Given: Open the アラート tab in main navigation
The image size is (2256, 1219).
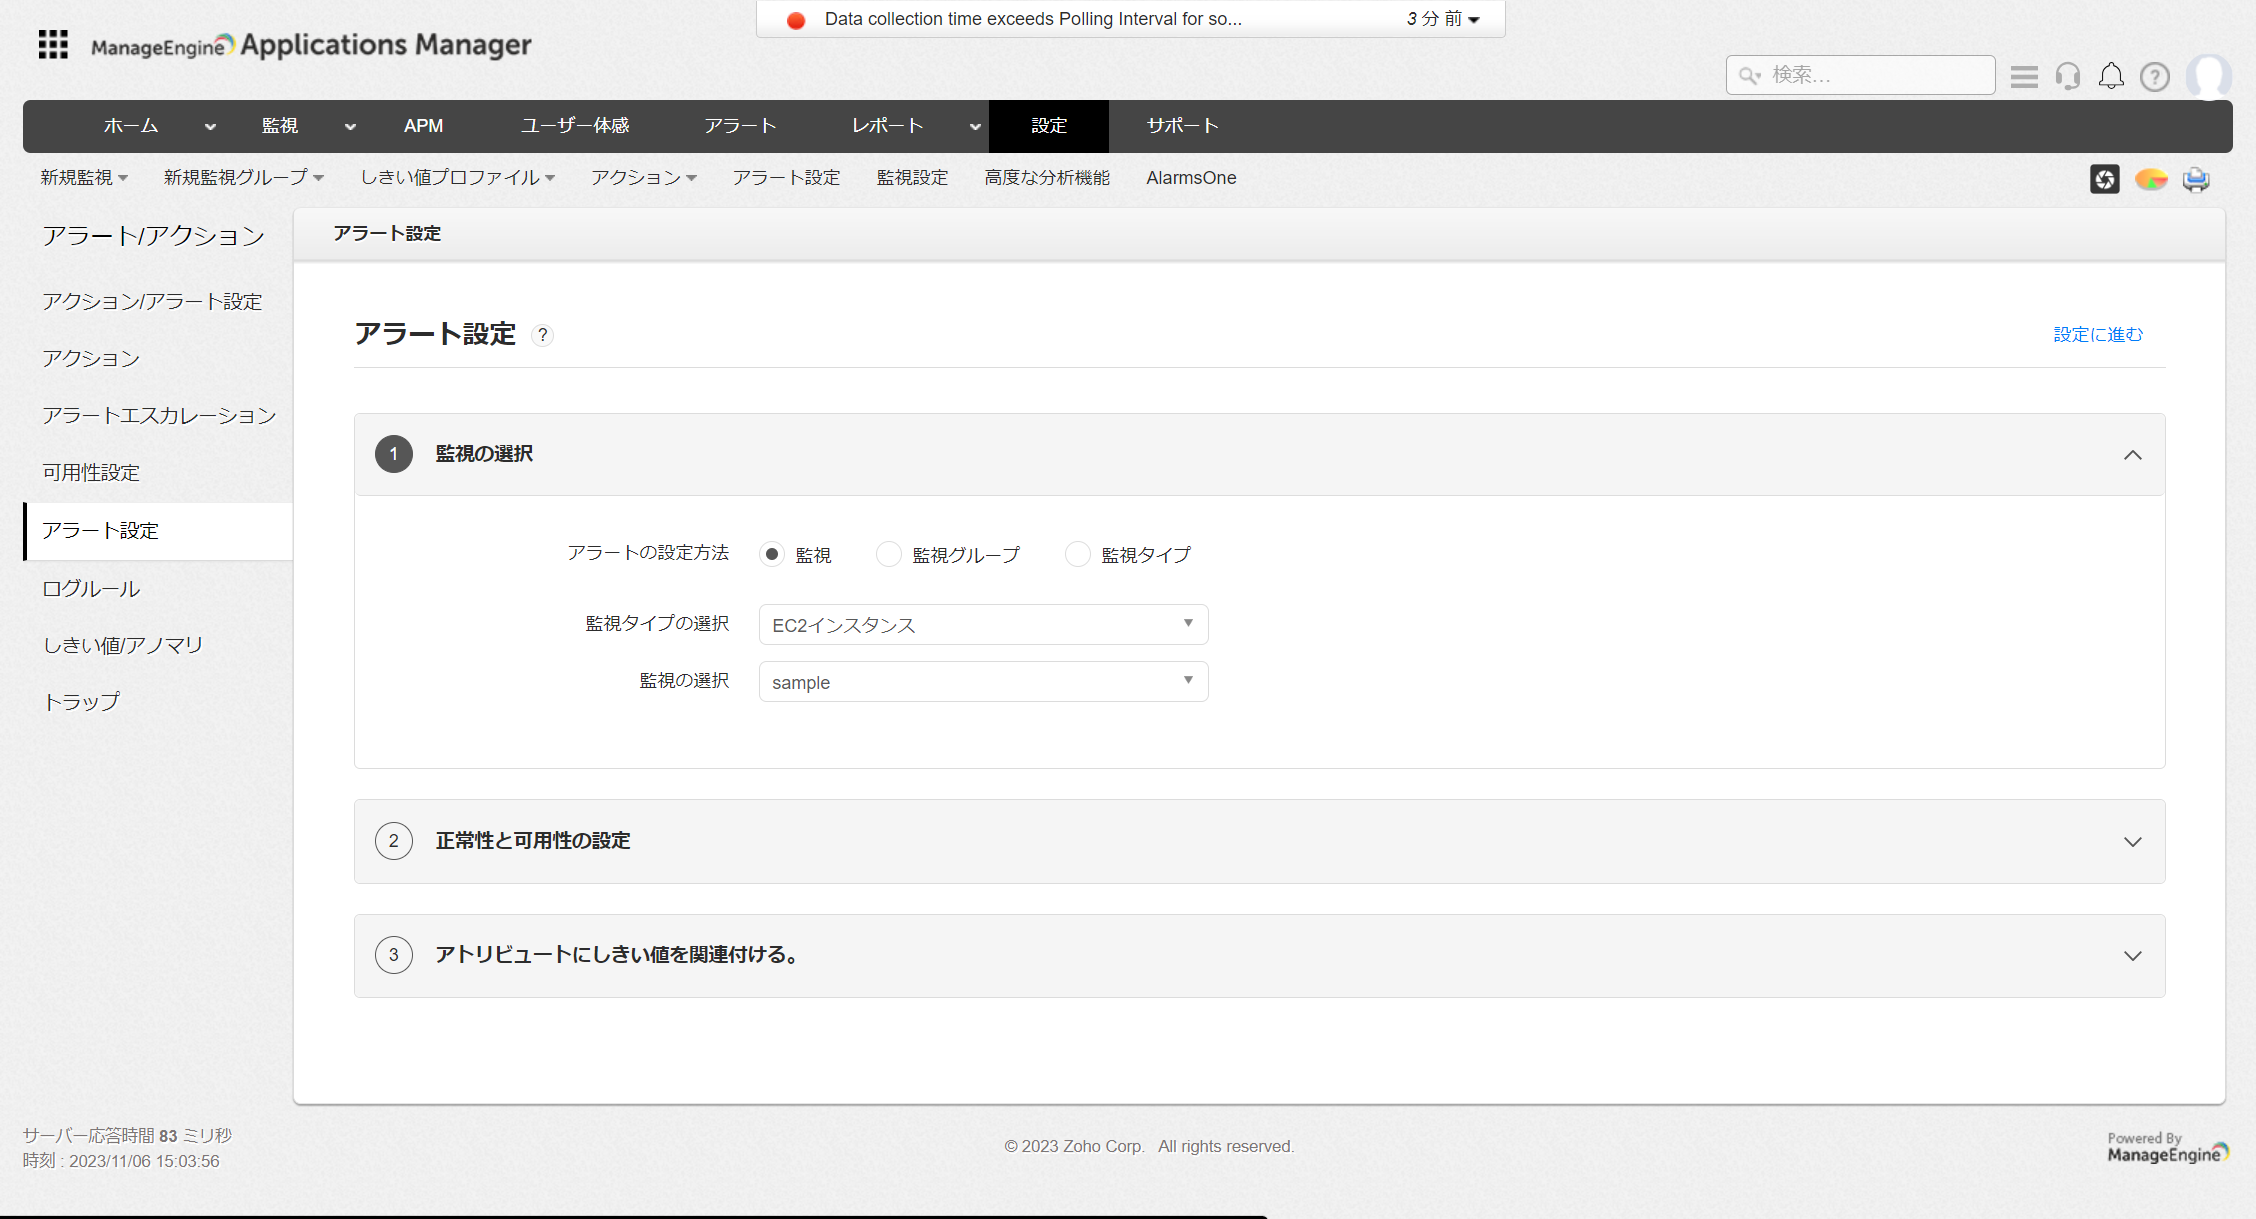Looking at the screenshot, I should 740,126.
